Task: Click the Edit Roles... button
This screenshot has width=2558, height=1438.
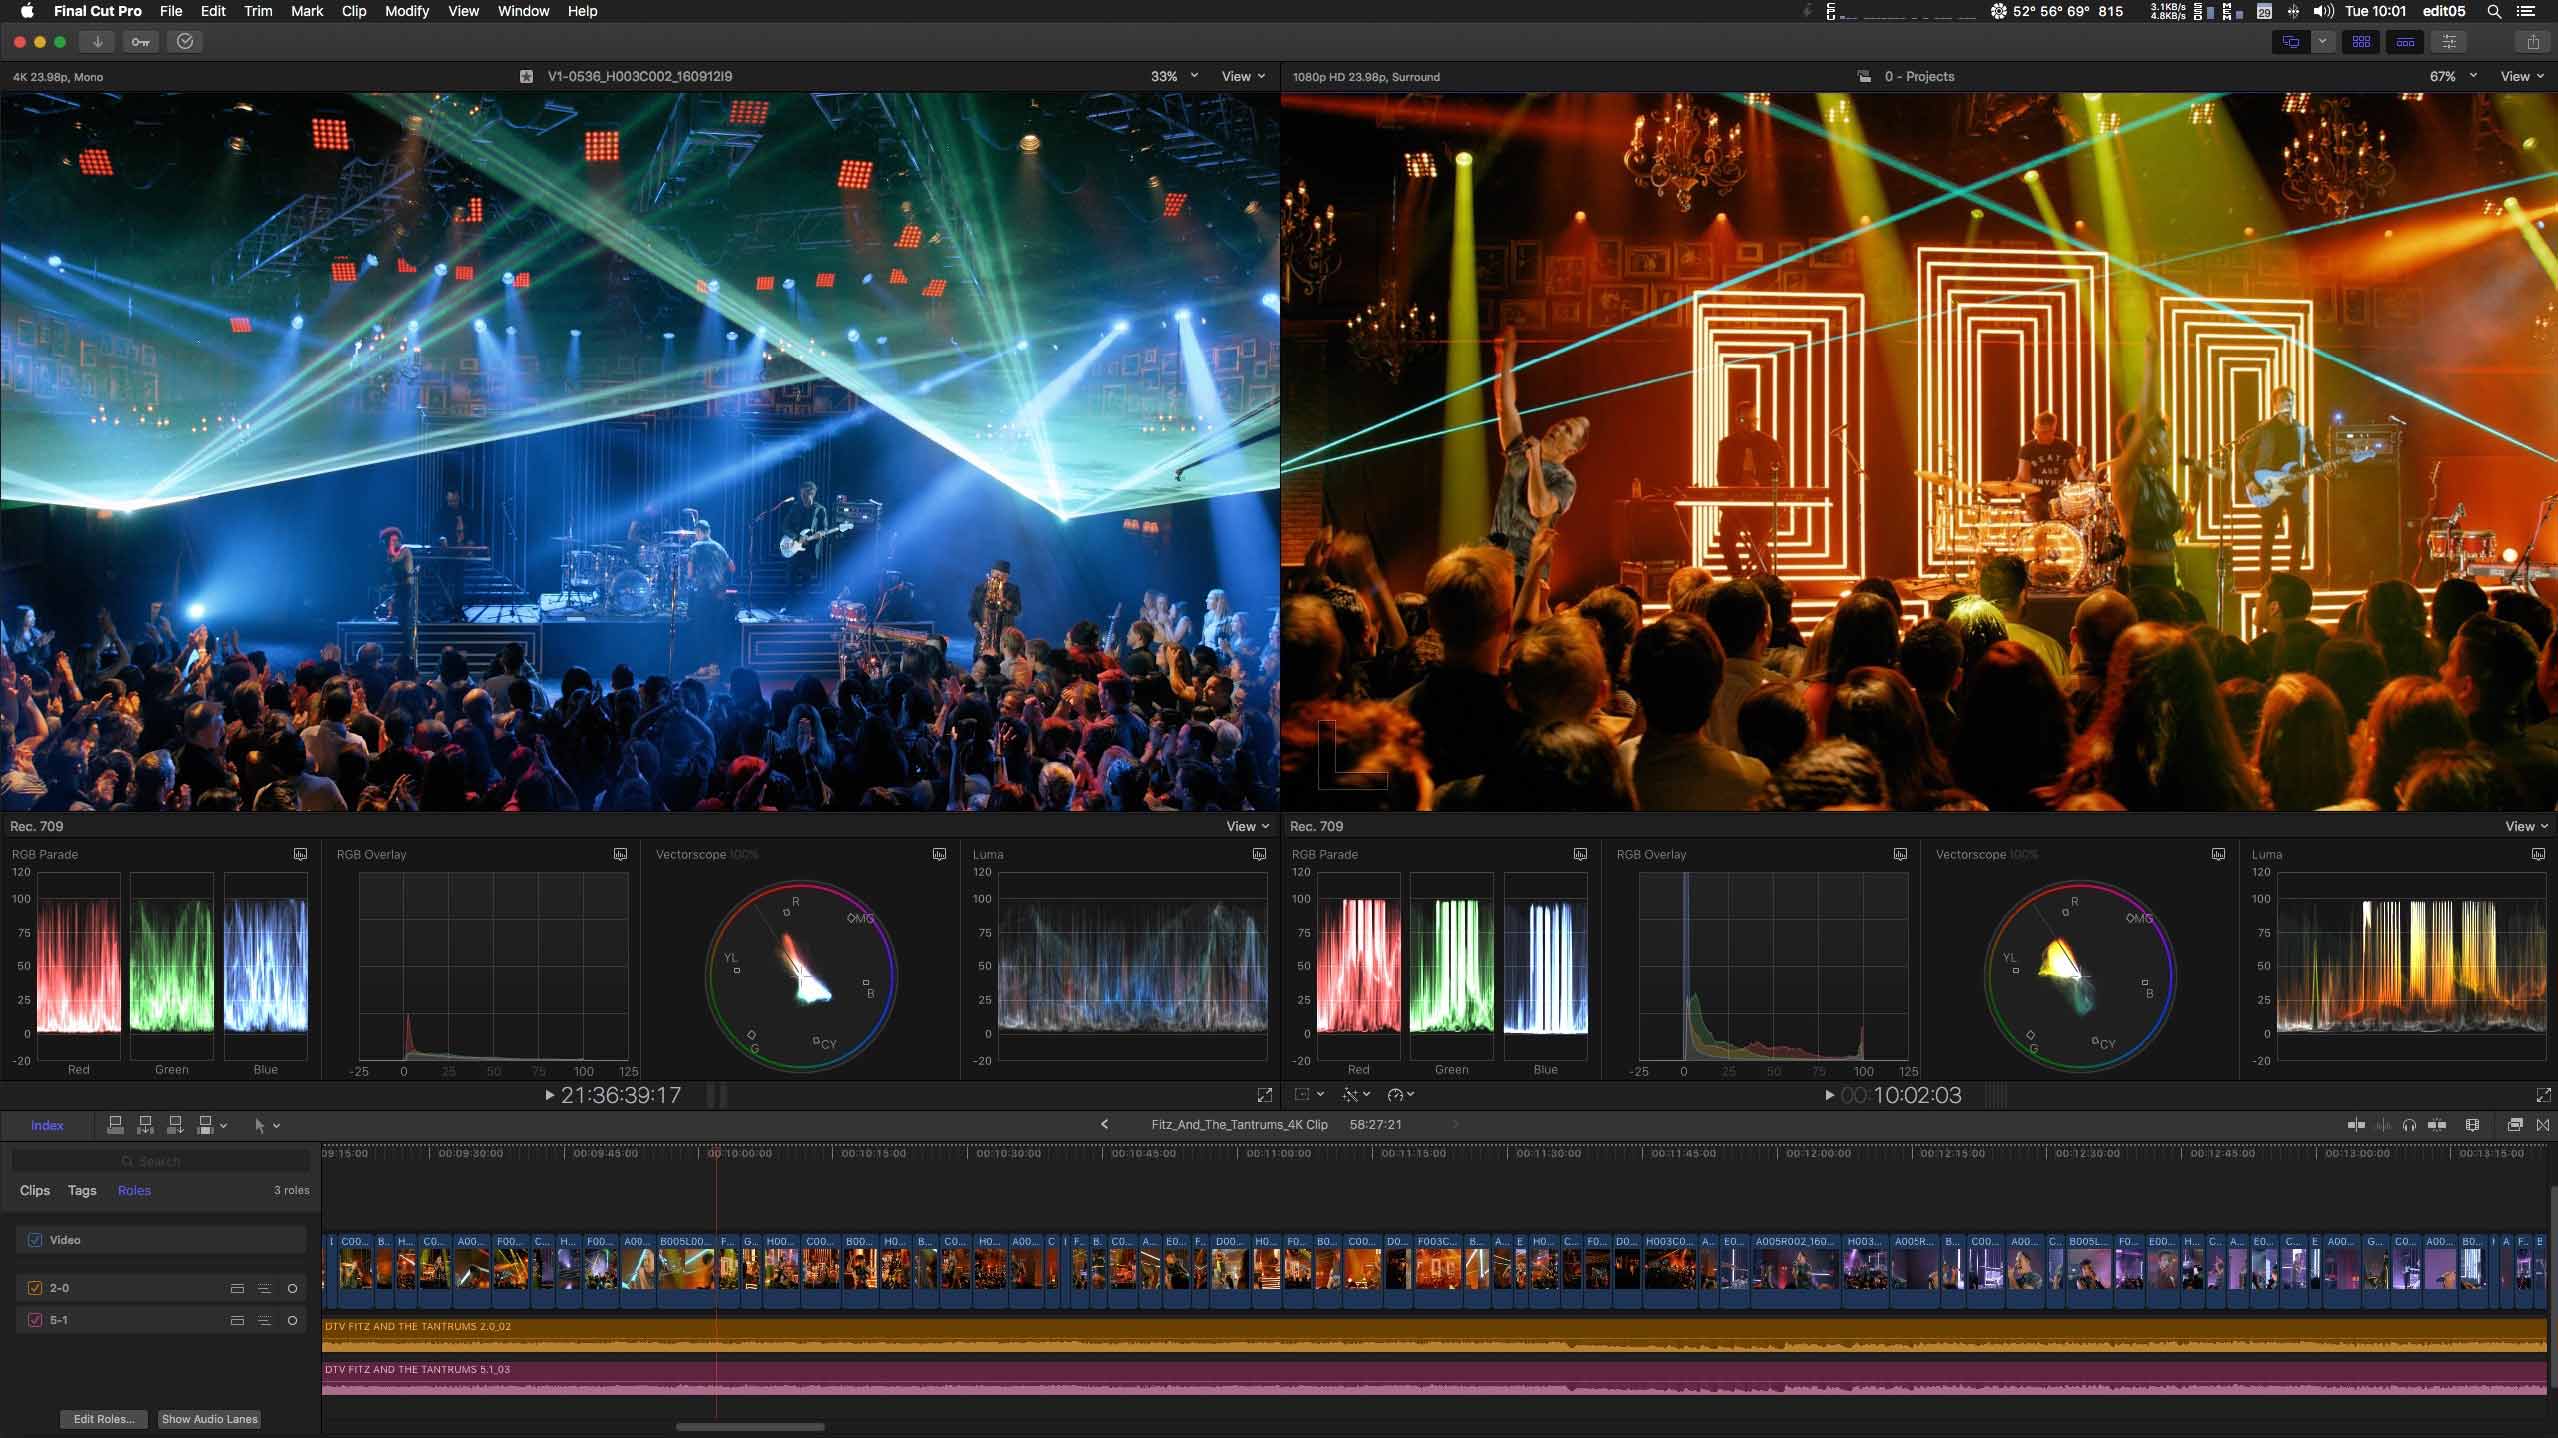Action: point(104,1419)
